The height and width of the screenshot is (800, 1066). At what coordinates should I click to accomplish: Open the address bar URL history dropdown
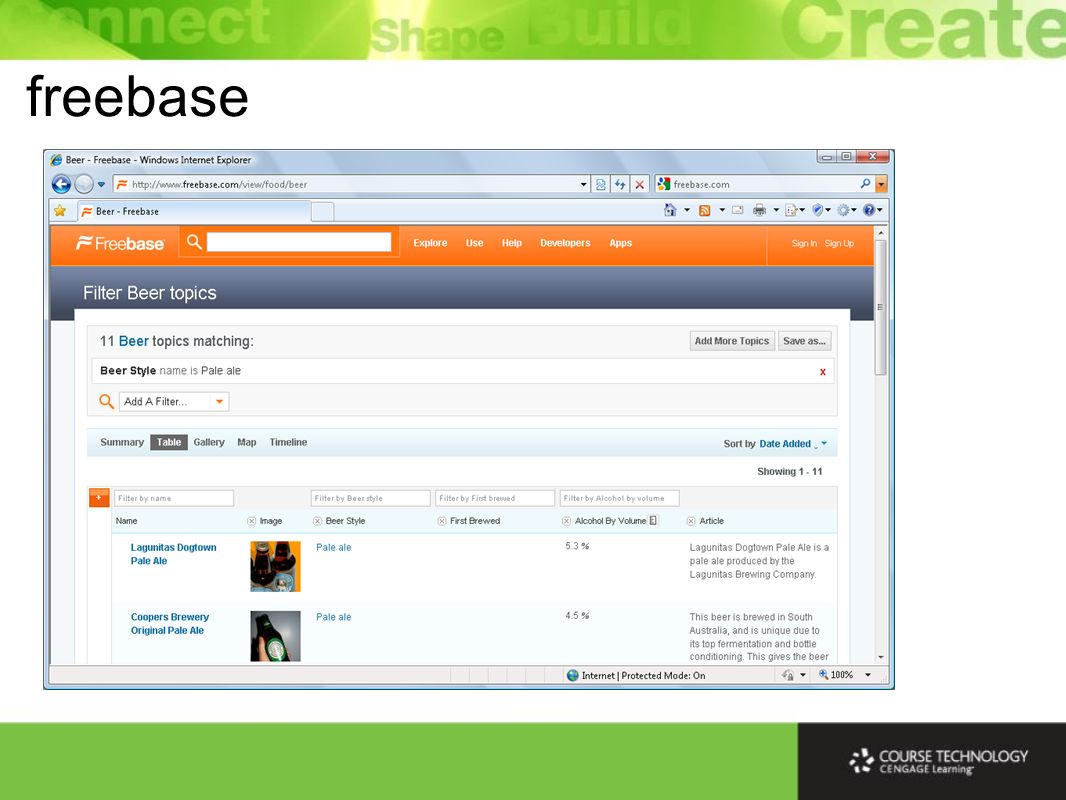(x=583, y=184)
